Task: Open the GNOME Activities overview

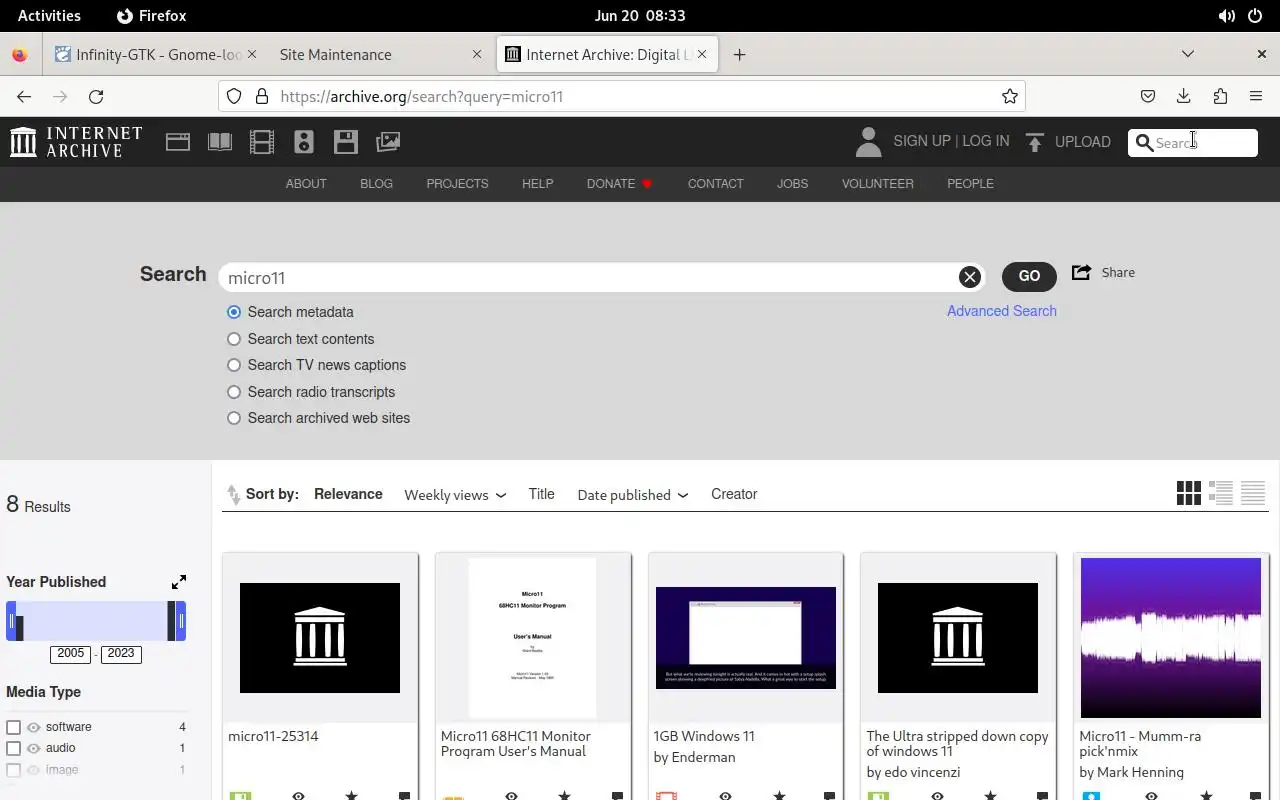Action: click(49, 16)
